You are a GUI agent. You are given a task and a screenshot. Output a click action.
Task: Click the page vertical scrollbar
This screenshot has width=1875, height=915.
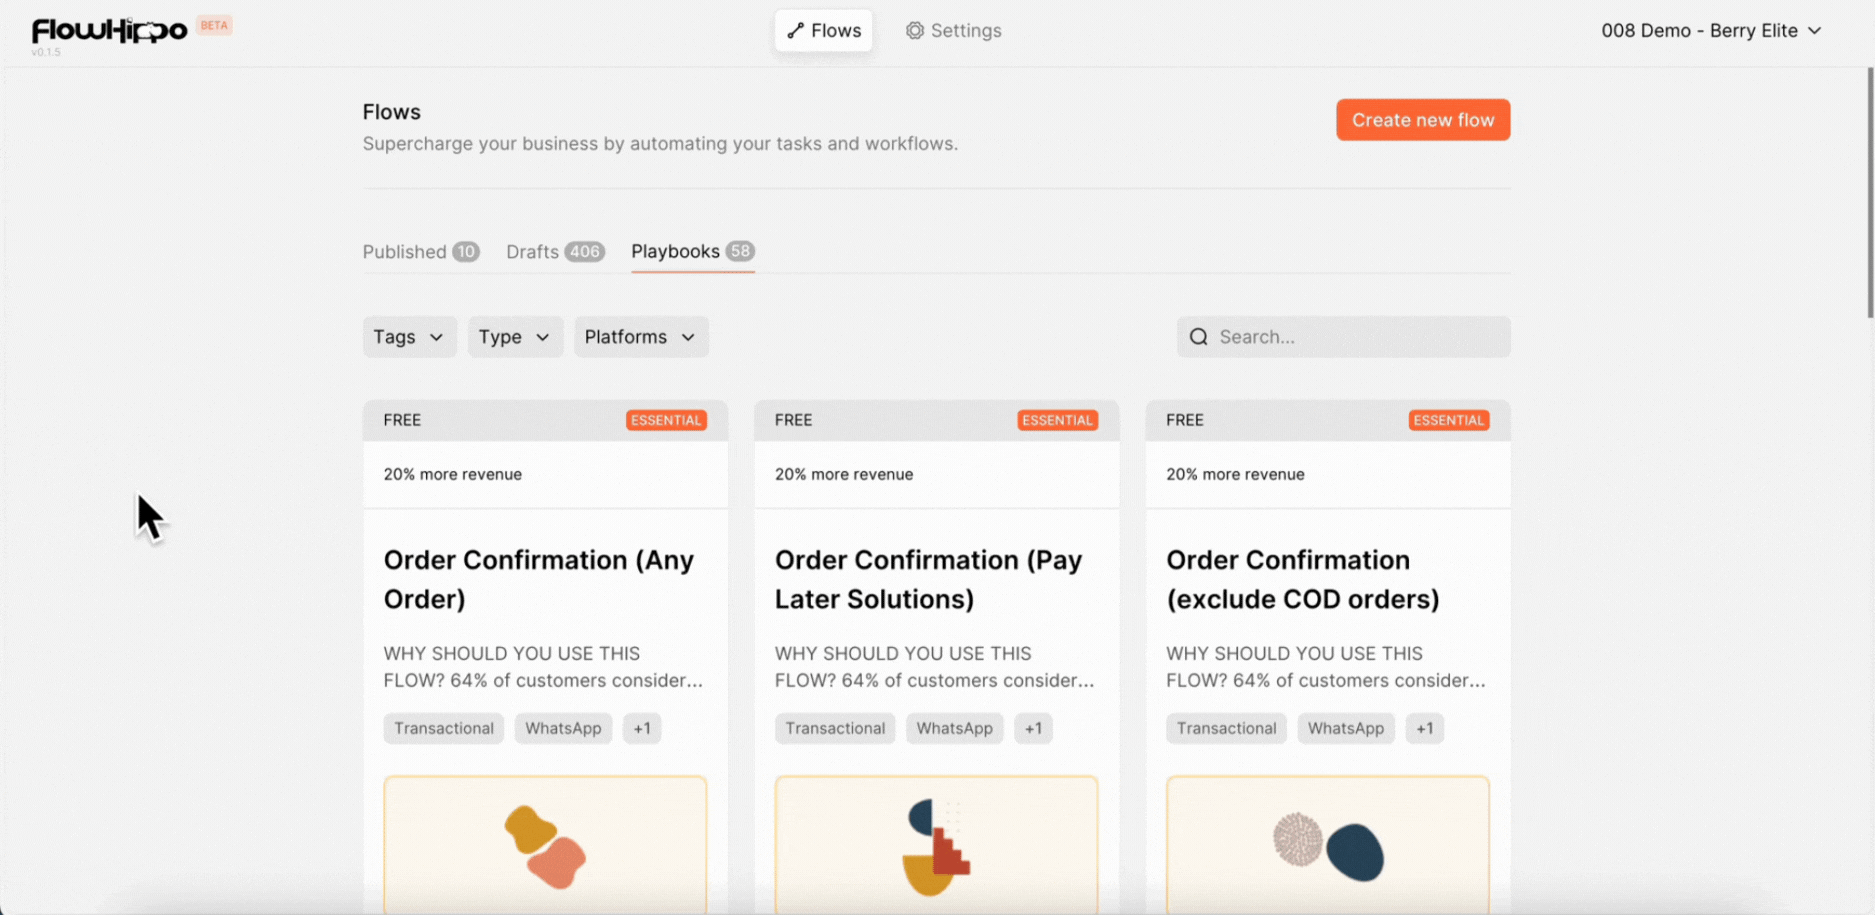[x=1870, y=193]
